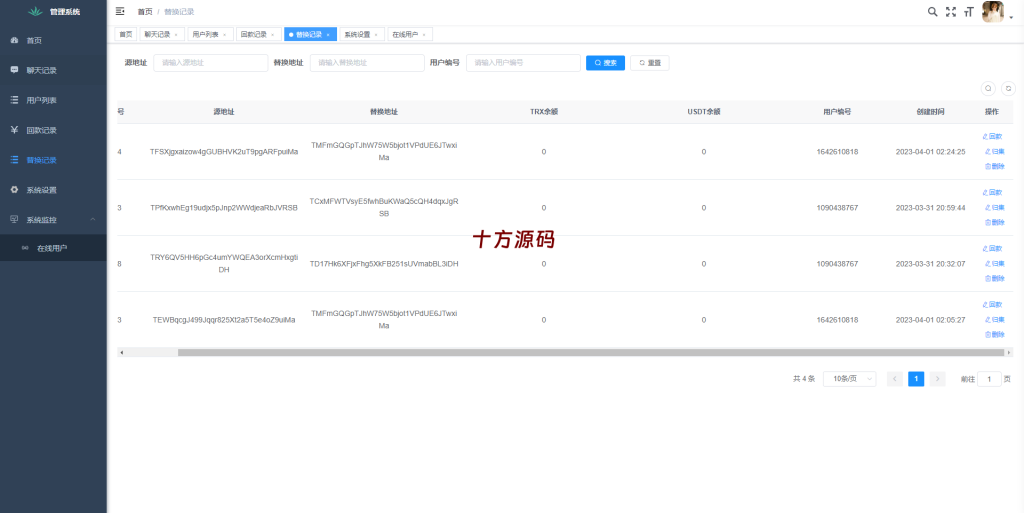Open 首页 in the sidebar

54,40
